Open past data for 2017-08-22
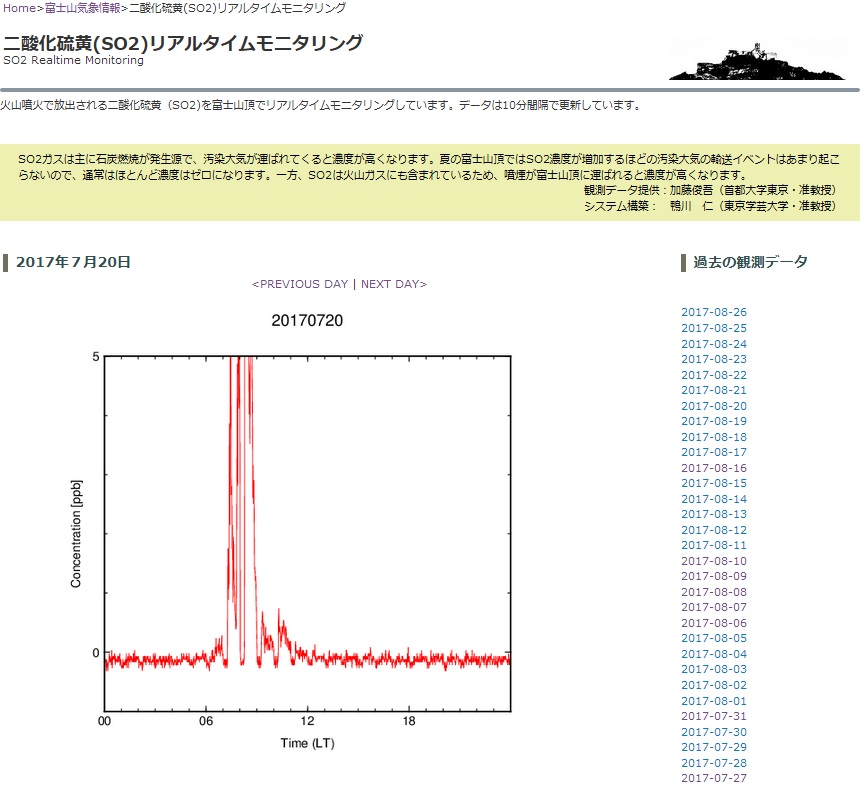 (714, 374)
